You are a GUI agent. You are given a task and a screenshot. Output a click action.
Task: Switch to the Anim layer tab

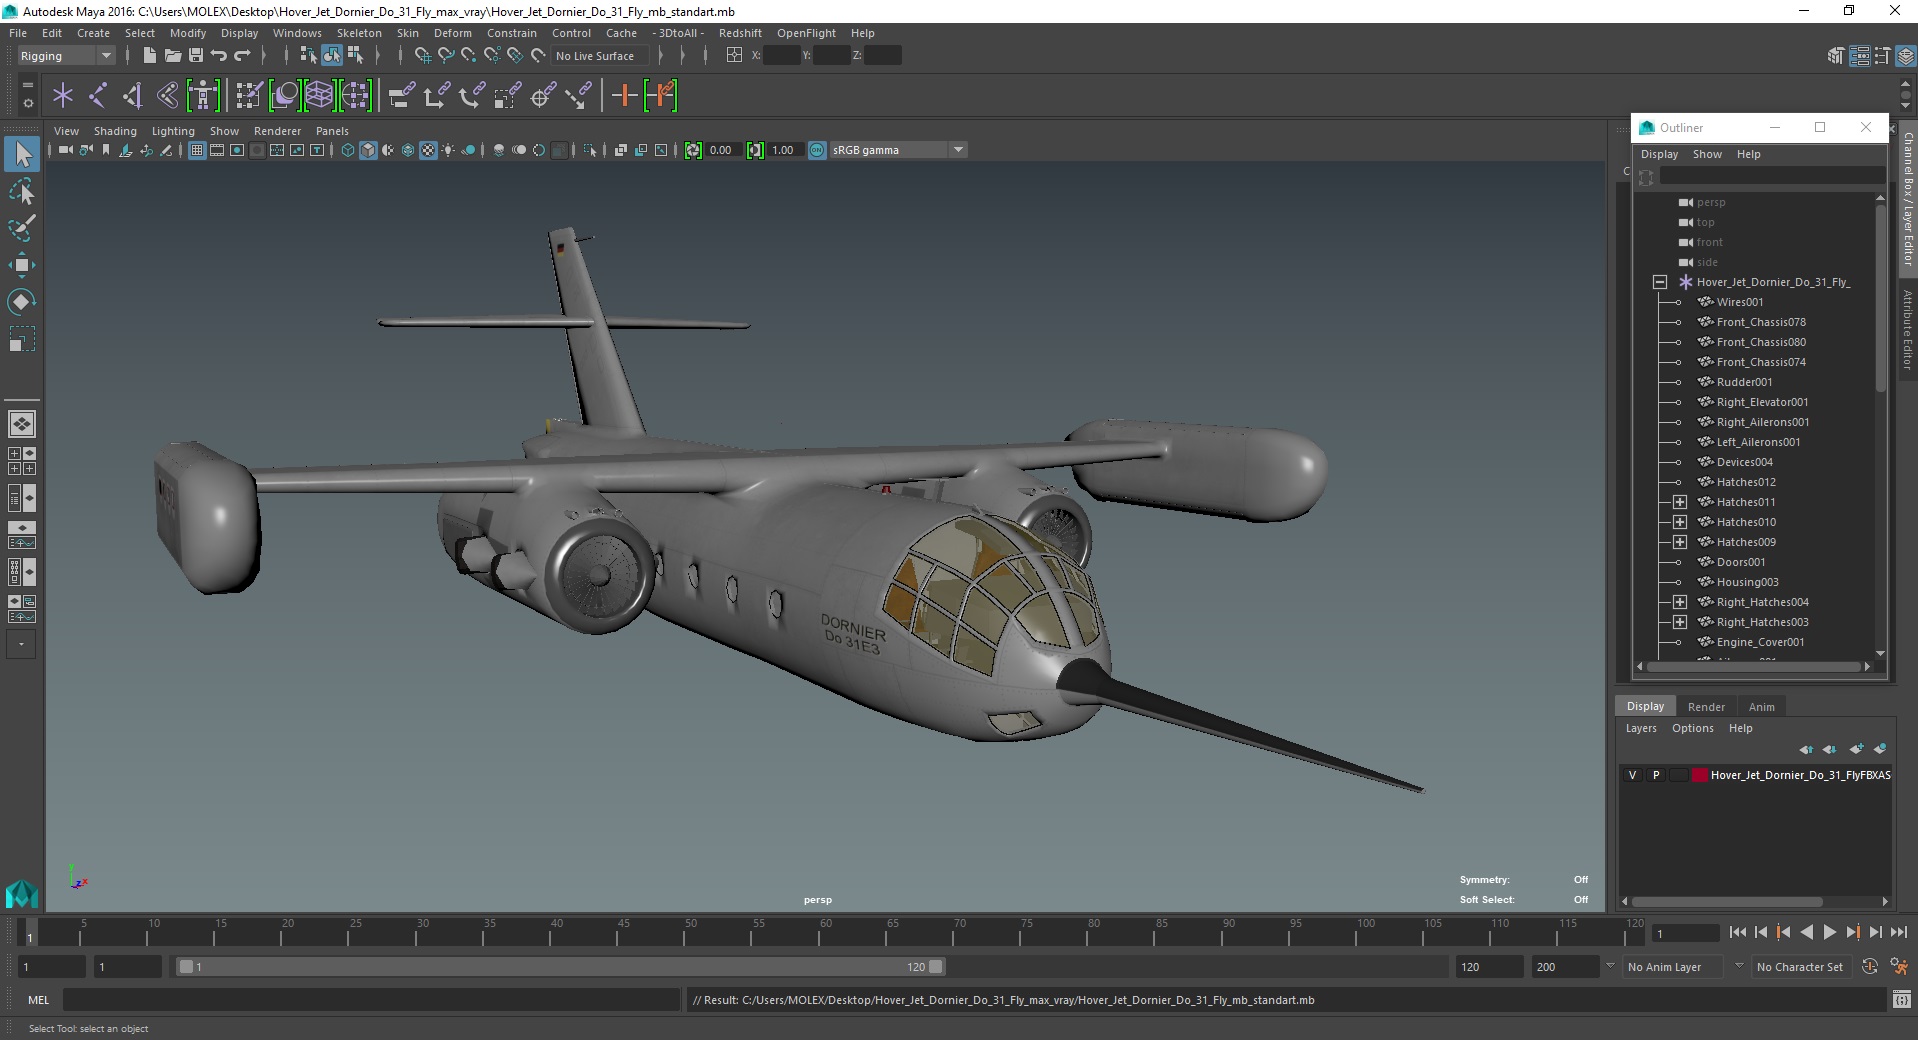(x=1761, y=706)
